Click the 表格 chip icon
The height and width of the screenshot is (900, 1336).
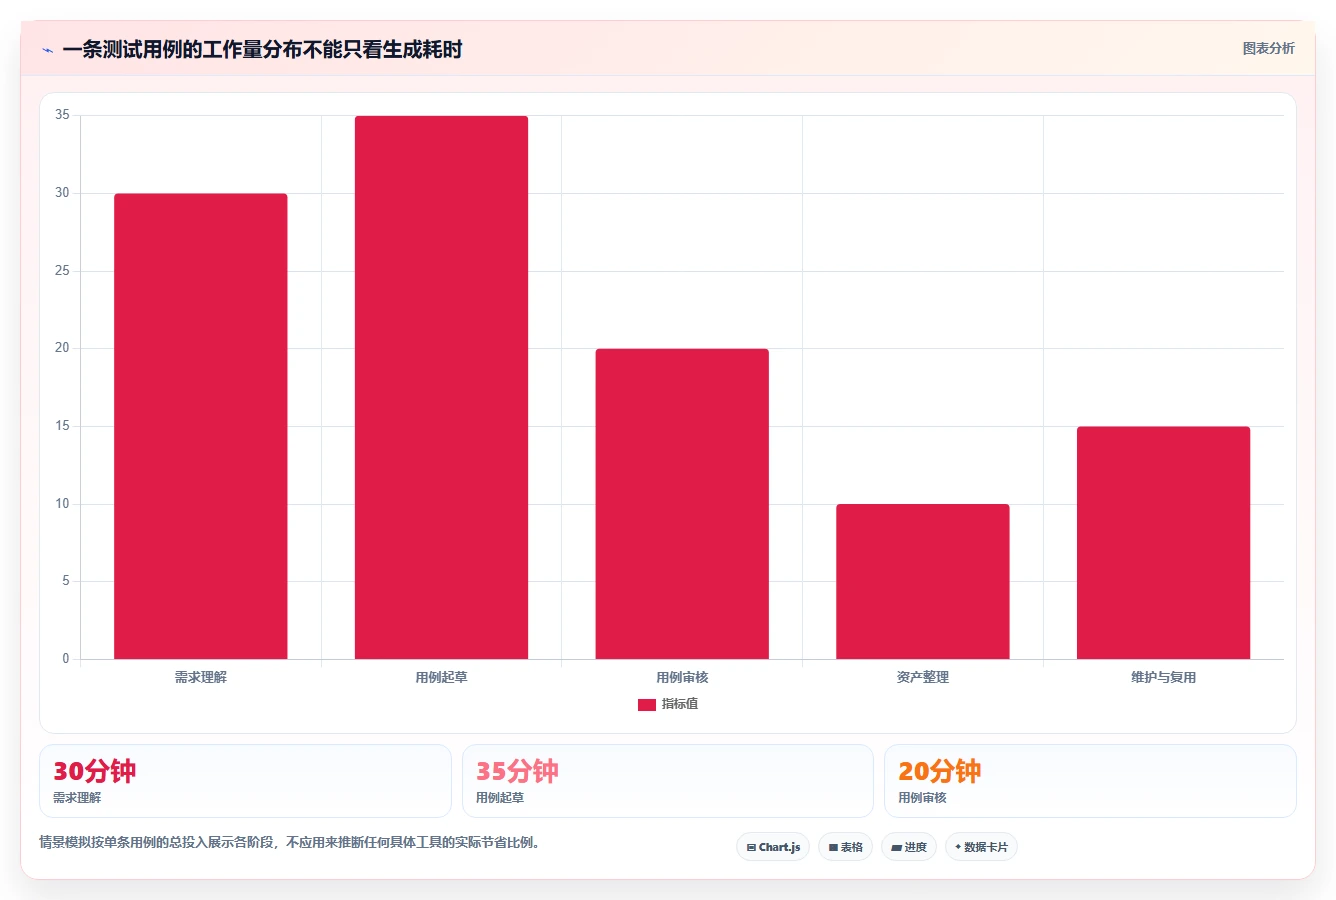833,847
